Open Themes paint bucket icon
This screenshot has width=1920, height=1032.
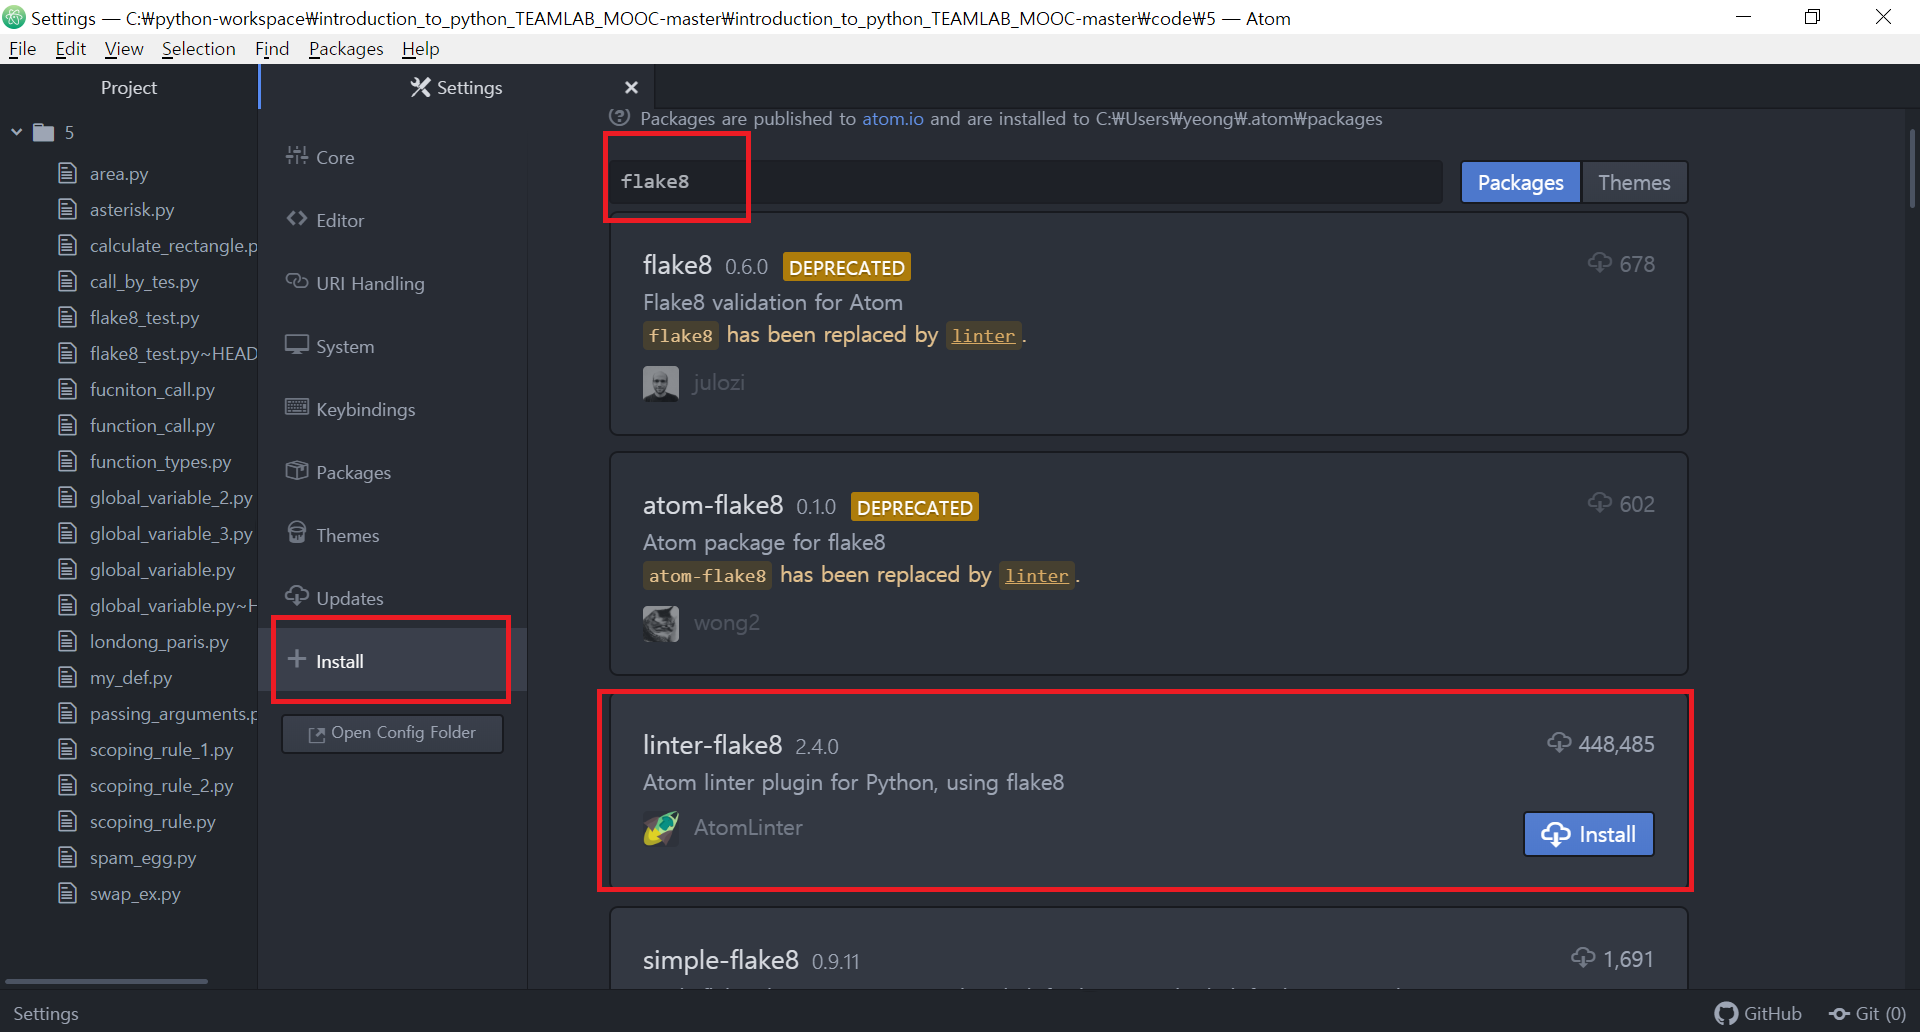tap(296, 532)
